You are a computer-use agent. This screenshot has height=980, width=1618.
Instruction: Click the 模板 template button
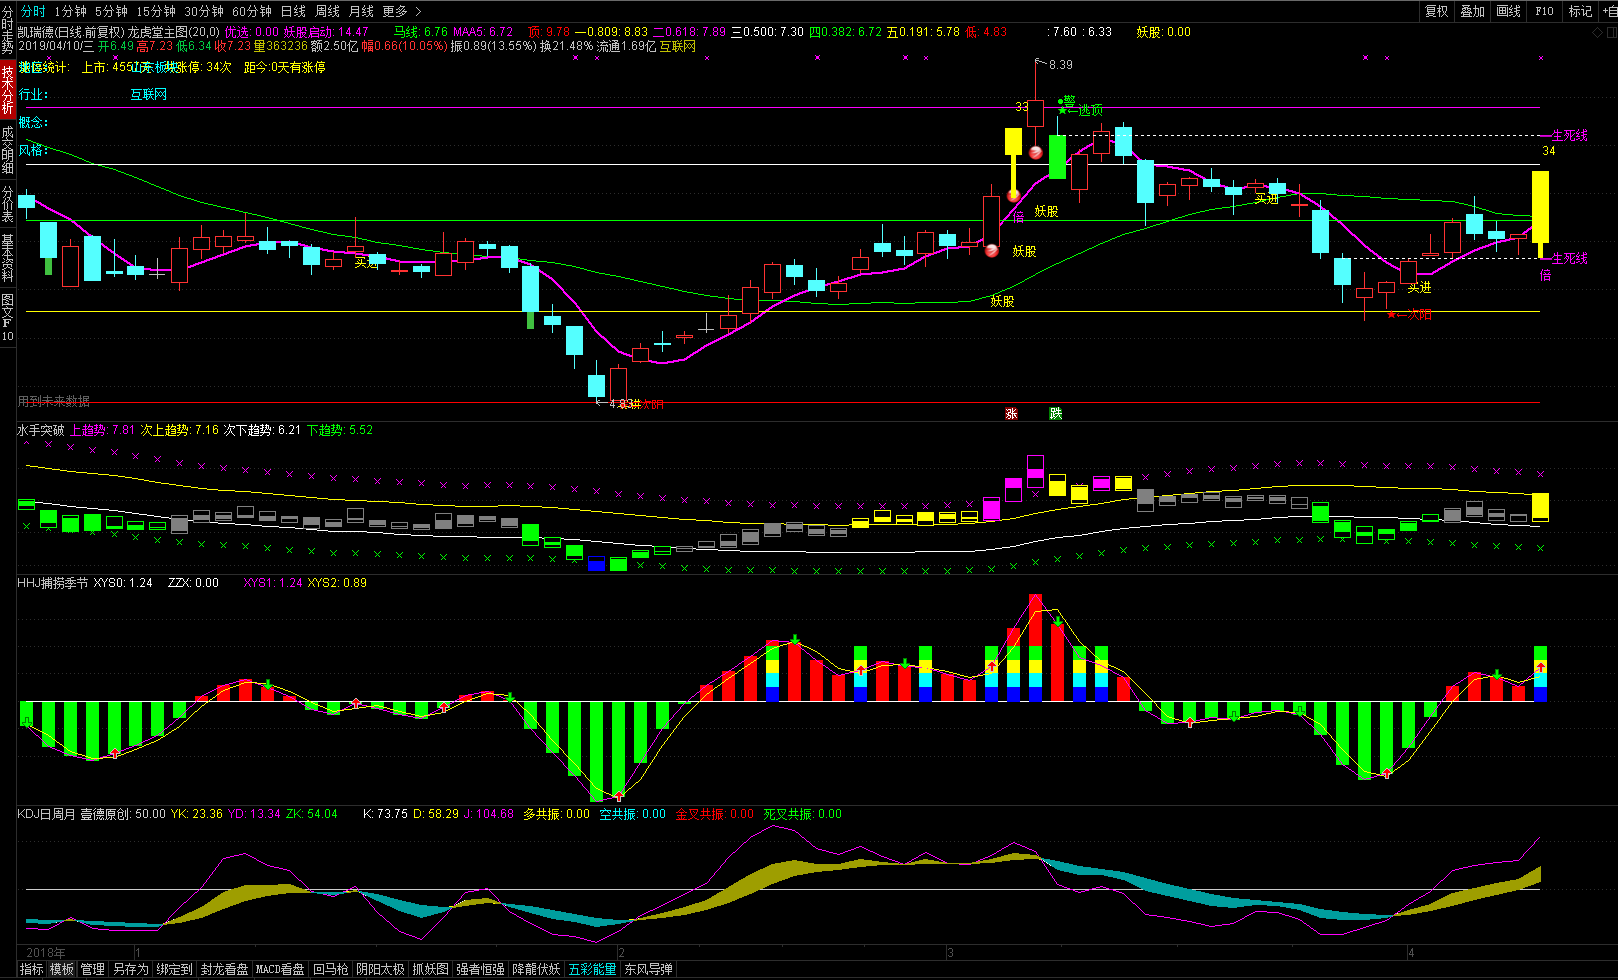[x=62, y=969]
